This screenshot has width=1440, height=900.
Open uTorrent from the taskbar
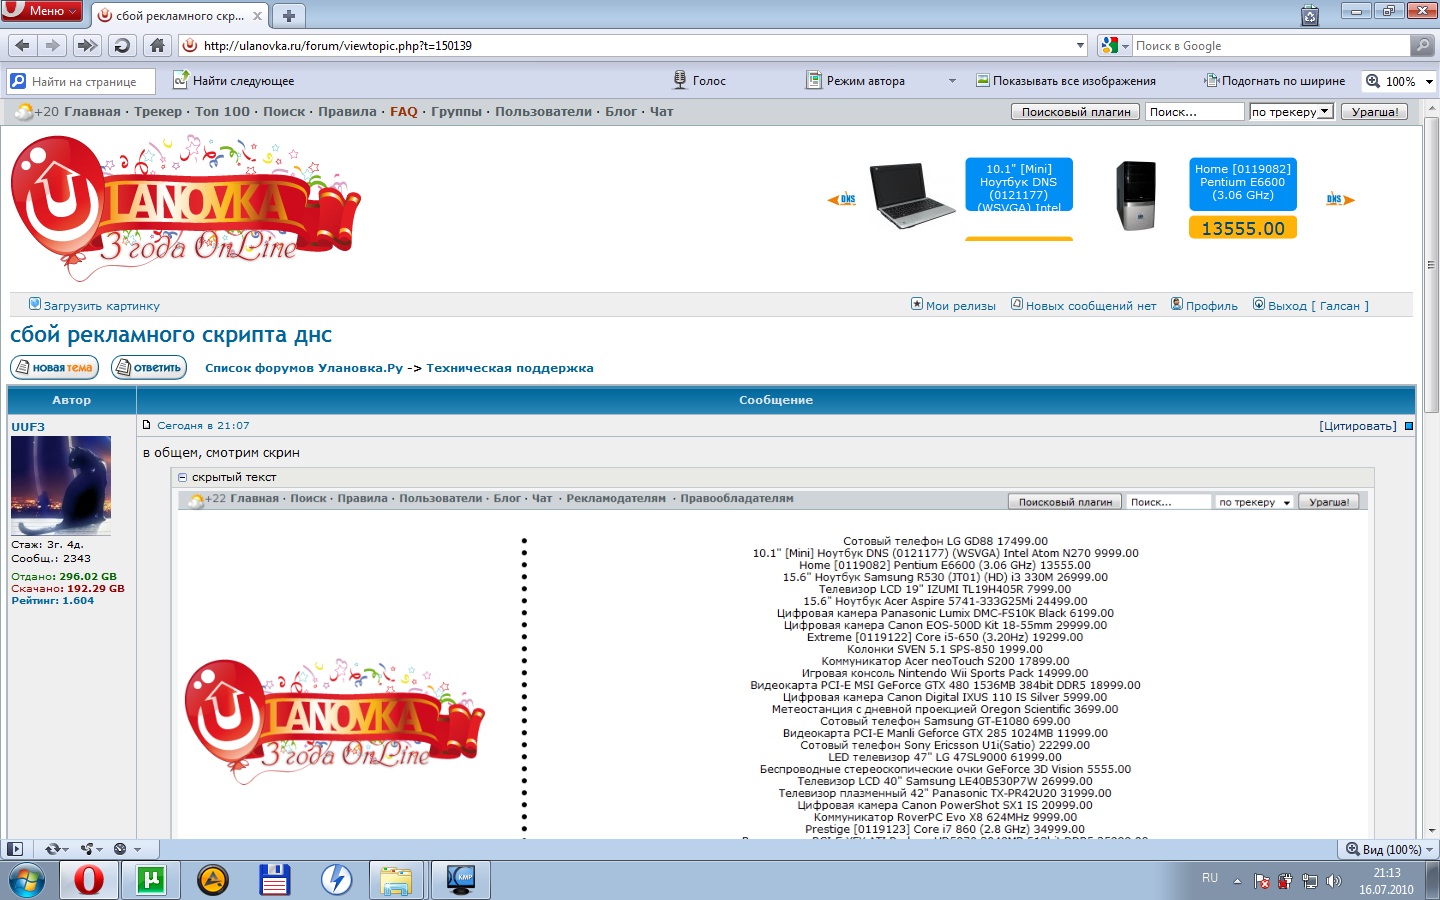coord(150,880)
